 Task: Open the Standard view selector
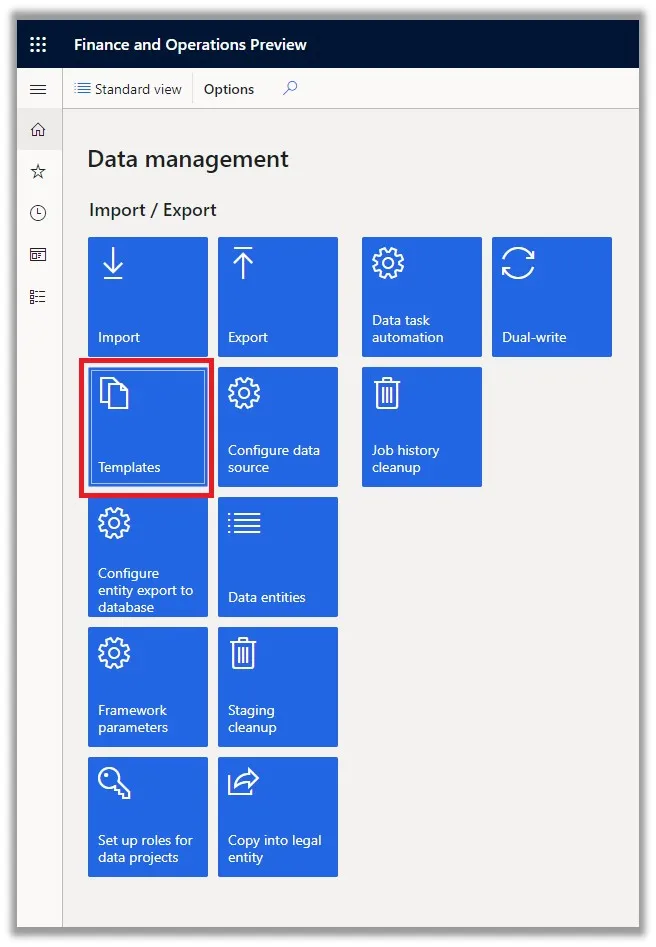click(127, 89)
